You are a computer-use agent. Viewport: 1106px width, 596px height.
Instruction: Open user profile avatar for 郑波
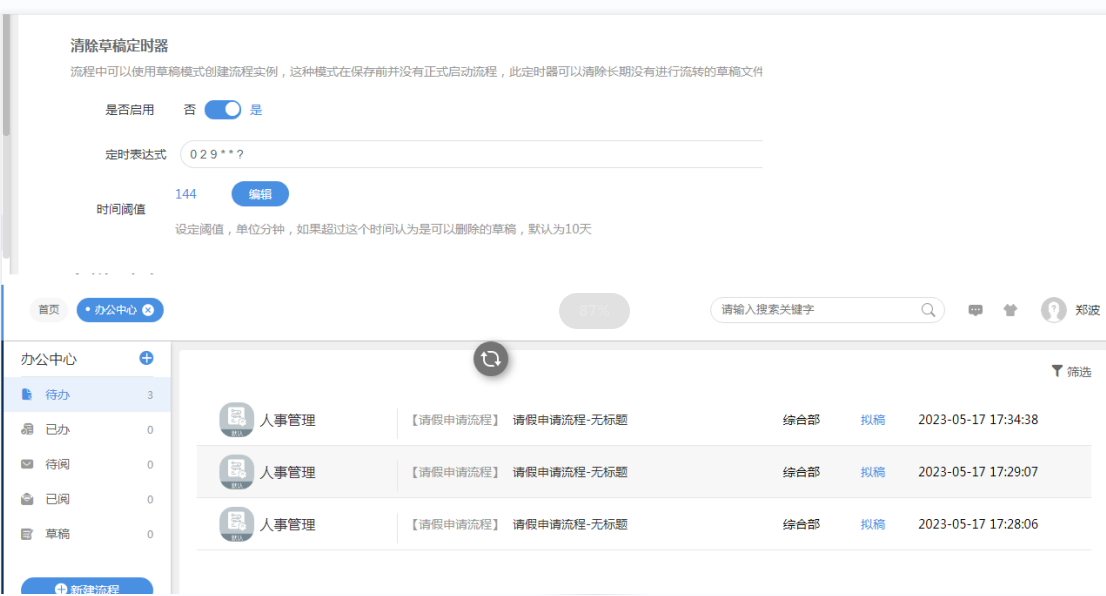(x=1053, y=310)
